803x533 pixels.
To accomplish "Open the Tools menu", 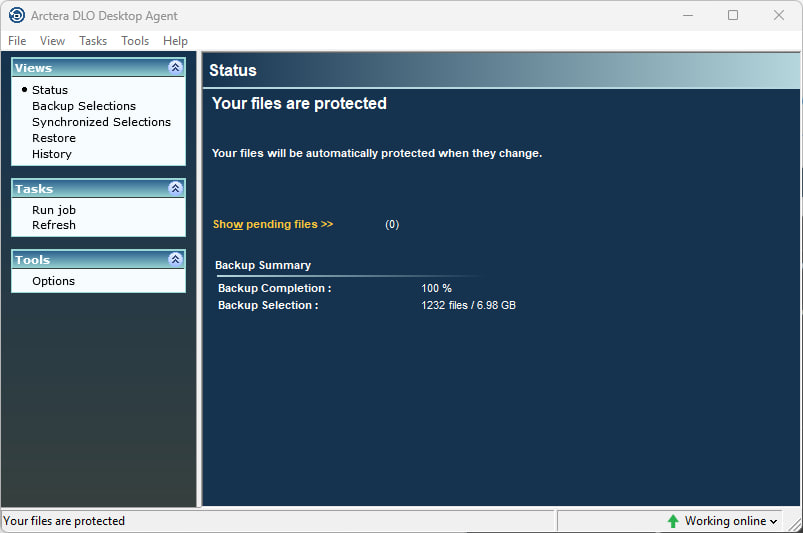I will [x=135, y=41].
